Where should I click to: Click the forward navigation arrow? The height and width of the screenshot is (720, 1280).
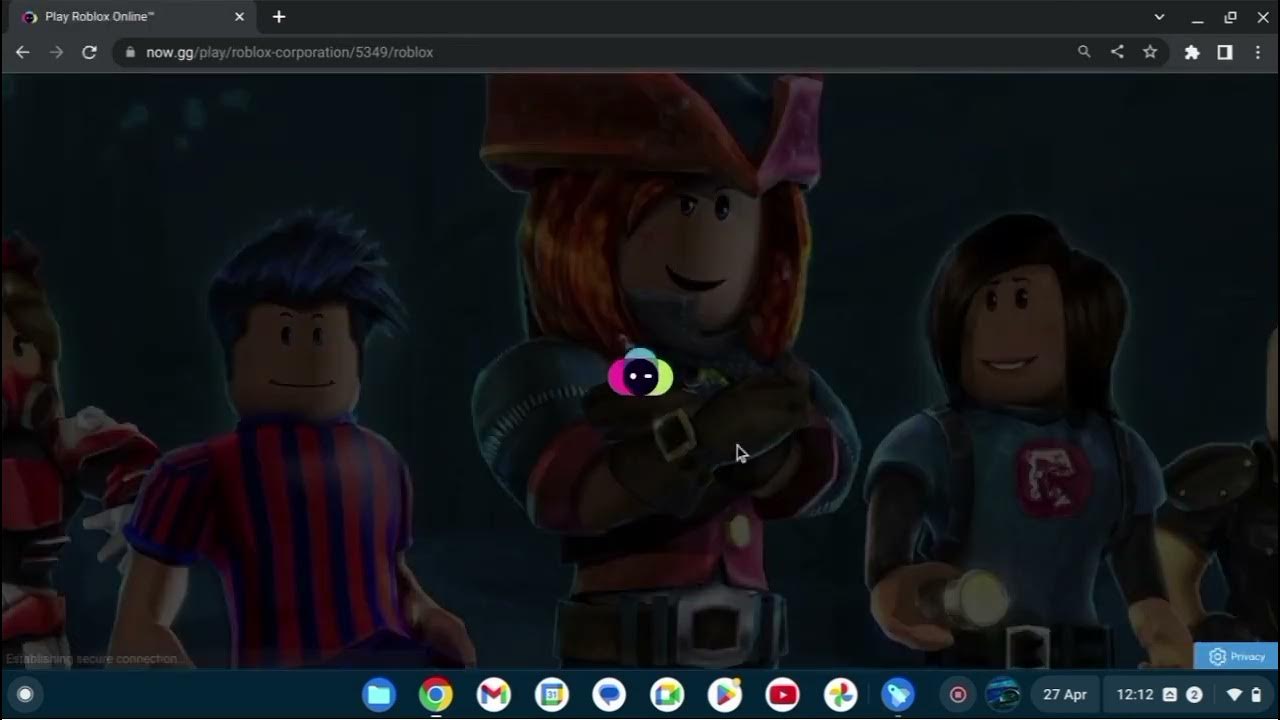[x=56, y=52]
